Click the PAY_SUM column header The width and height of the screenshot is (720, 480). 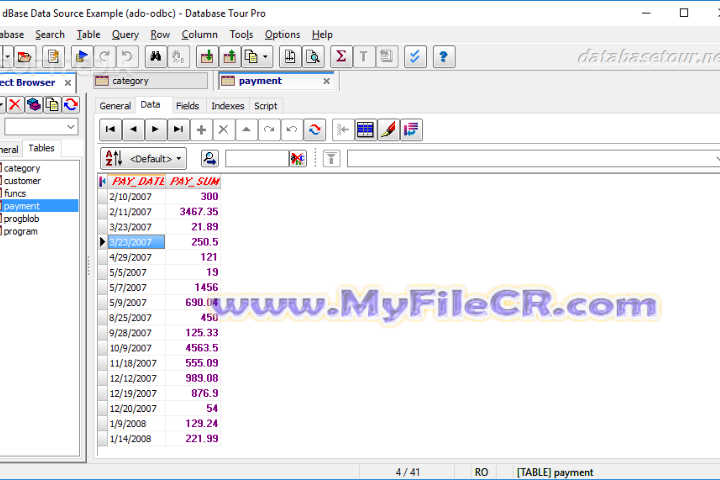click(193, 181)
